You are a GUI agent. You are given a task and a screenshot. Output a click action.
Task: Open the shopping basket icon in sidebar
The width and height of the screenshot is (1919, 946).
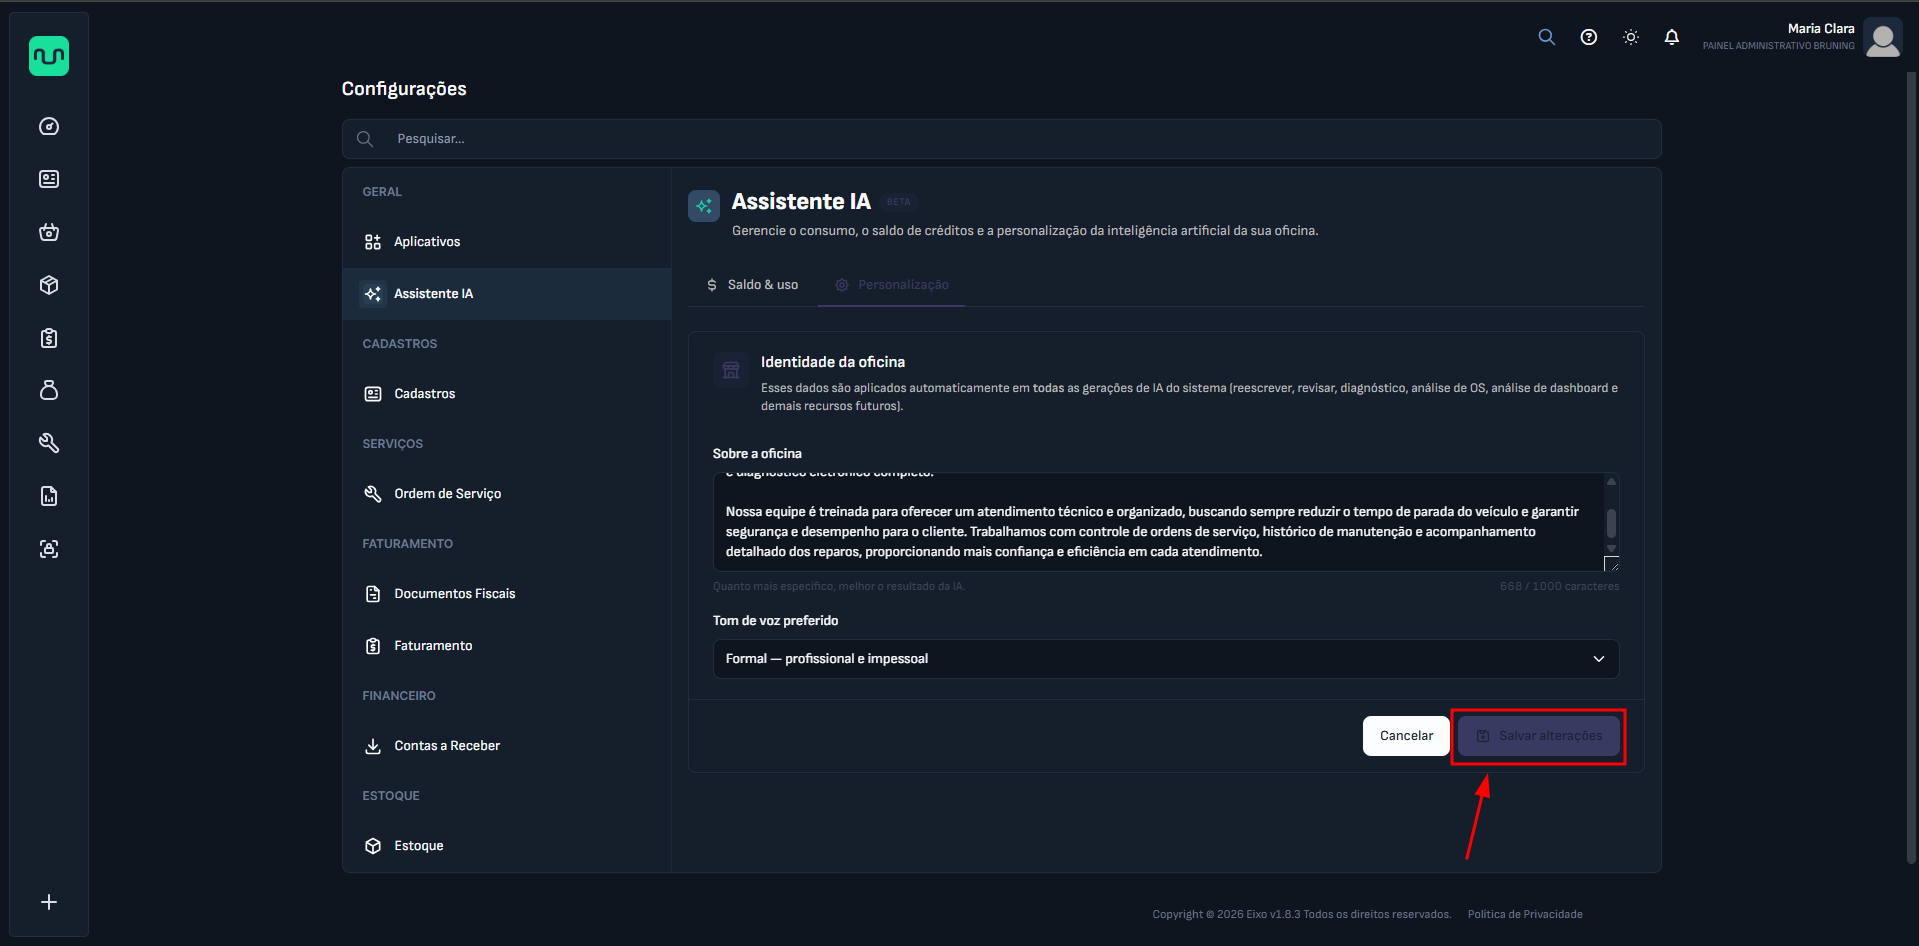(49, 232)
